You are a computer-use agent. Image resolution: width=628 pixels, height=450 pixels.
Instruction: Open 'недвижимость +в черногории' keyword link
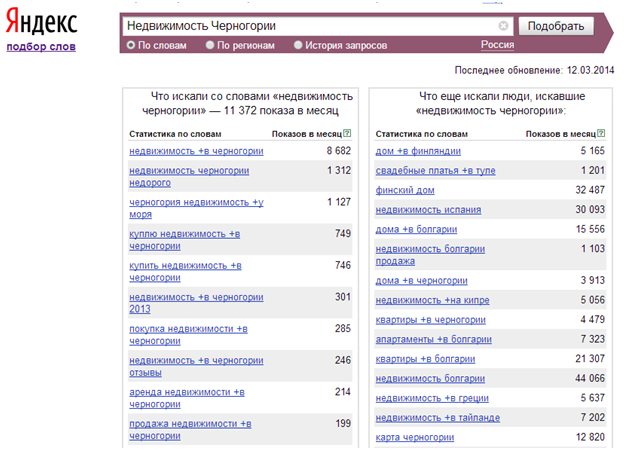click(196, 151)
